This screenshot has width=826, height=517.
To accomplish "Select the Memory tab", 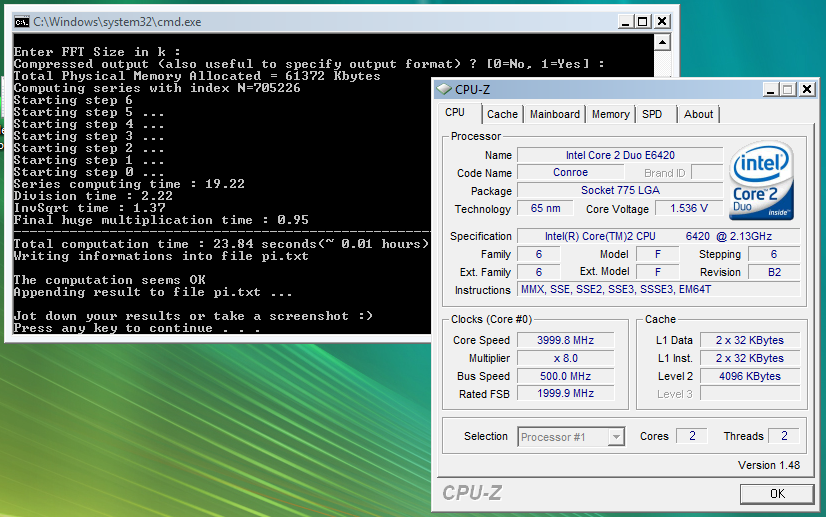I will tap(610, 114).
